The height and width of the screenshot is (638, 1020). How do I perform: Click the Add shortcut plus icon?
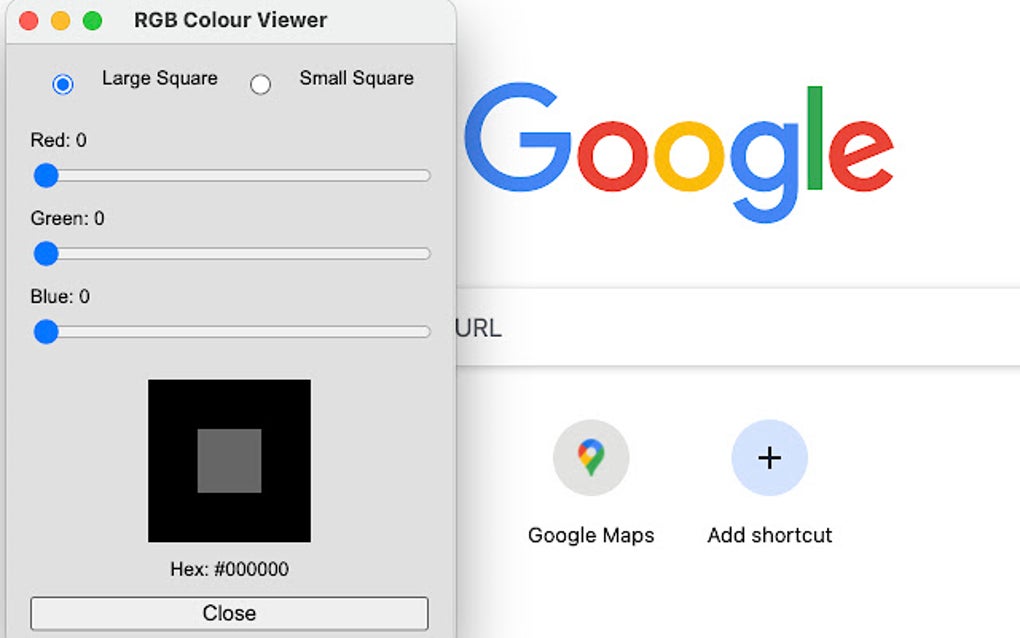(x=769, y=457)
